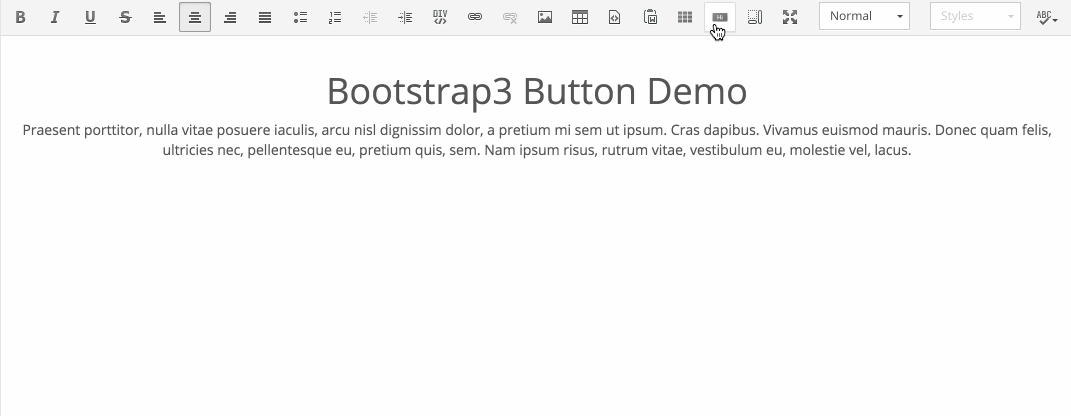
Task: Open the spell check ABC menu
Action: 1046,17
